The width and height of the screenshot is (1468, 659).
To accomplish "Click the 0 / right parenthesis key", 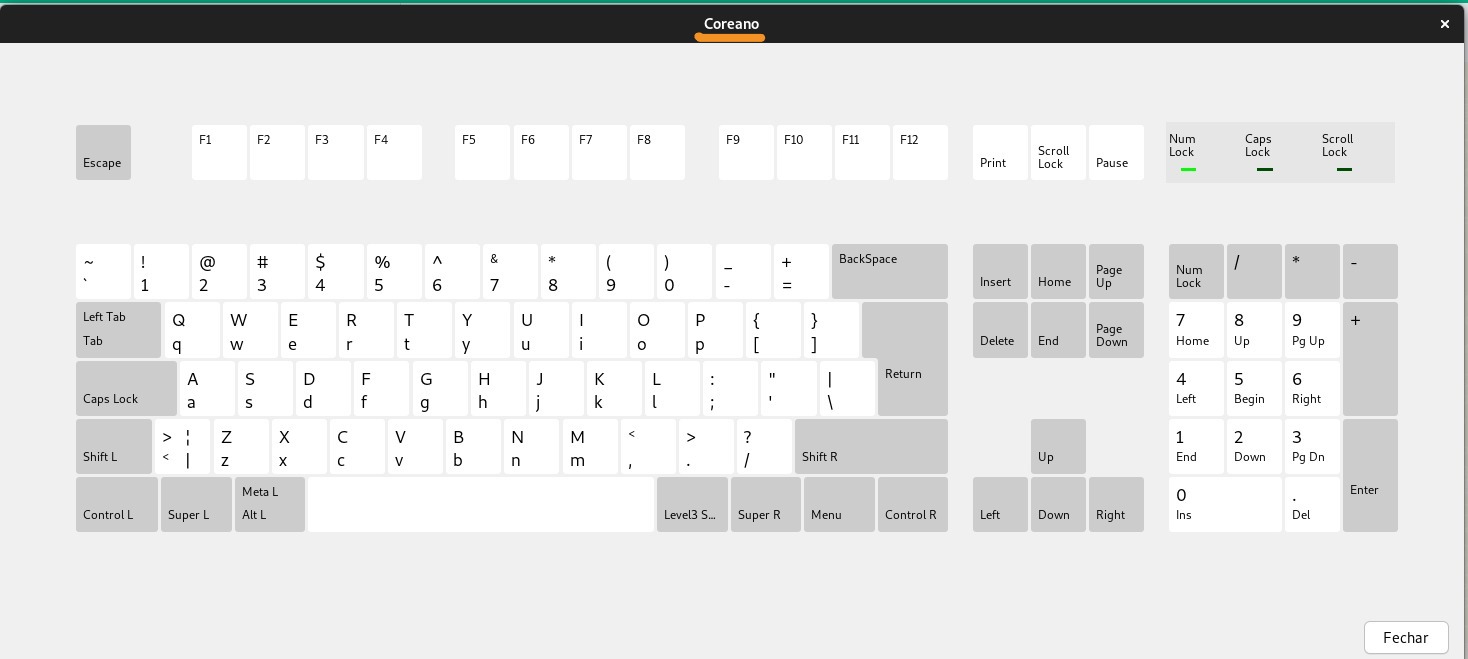I will tap(684, 271).
